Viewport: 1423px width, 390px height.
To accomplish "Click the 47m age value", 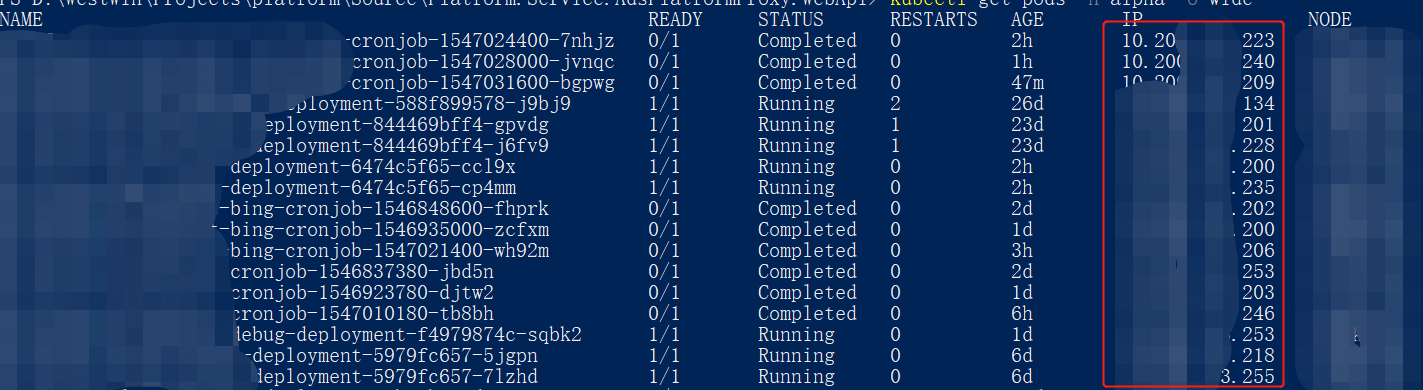I will coord(1028,83).
